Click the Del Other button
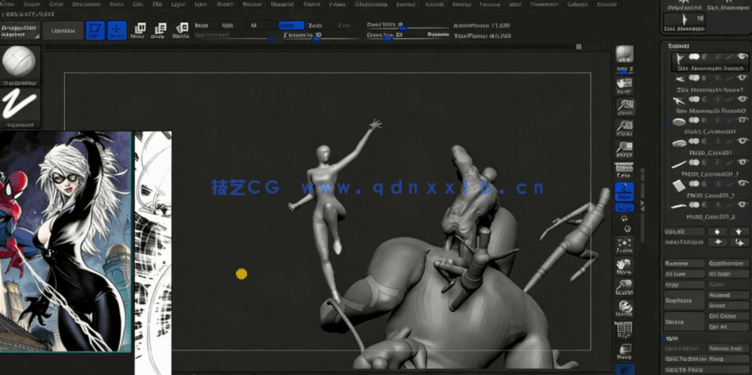Viewport: 752px width, 375px height. pyautogui.click(x=728, y=316)
